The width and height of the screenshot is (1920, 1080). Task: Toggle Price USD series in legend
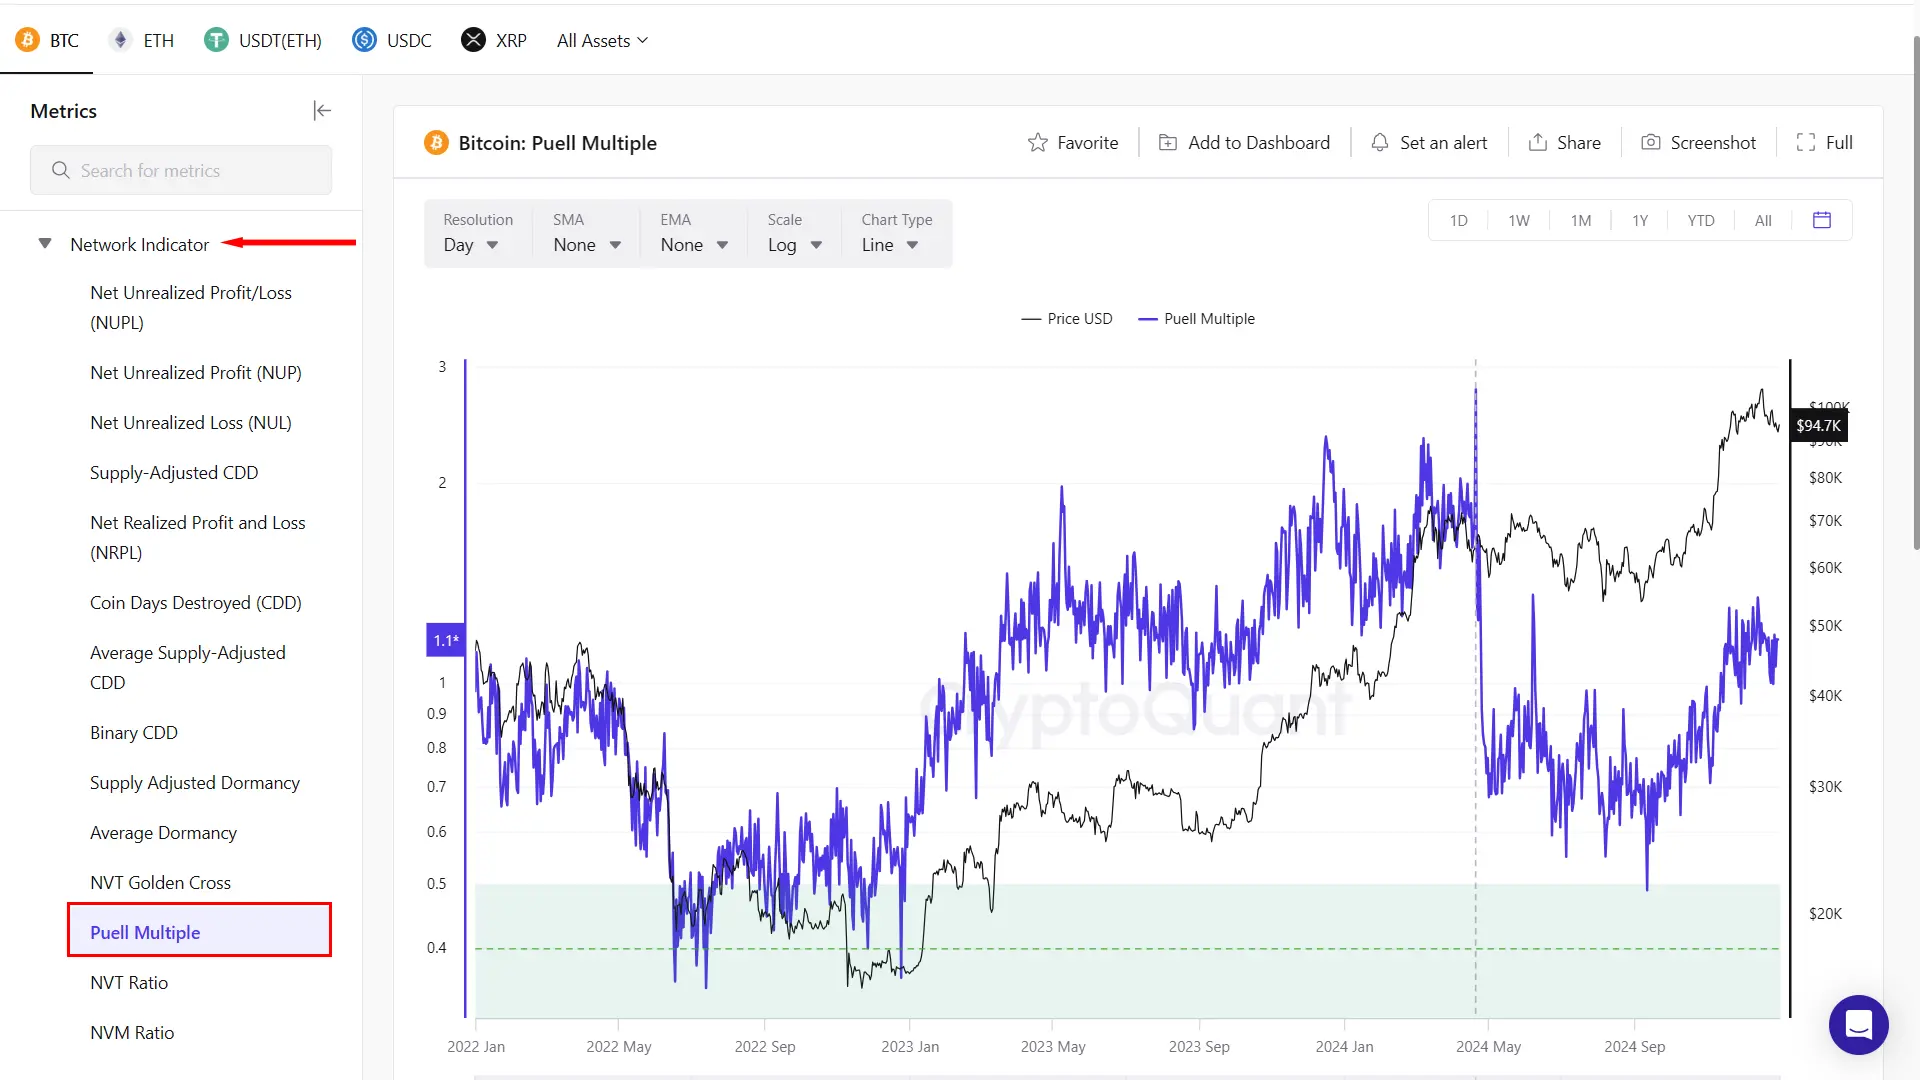1066,318
